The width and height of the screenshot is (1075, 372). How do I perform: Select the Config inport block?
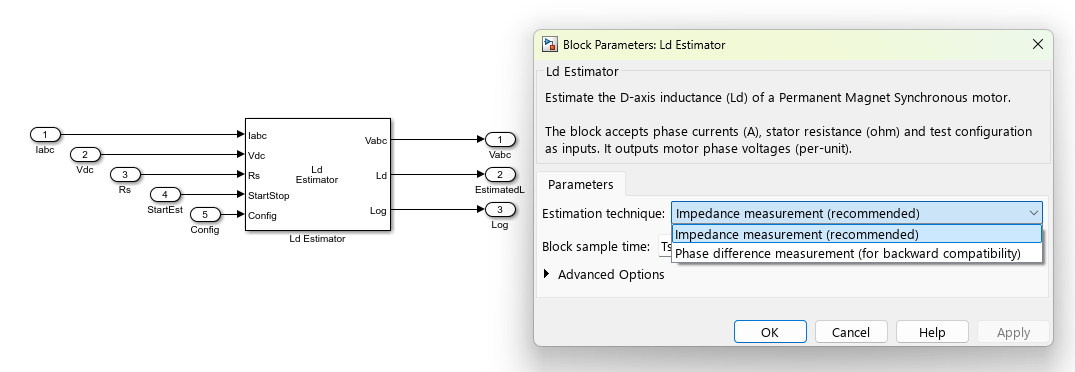(x=204, y=214)
